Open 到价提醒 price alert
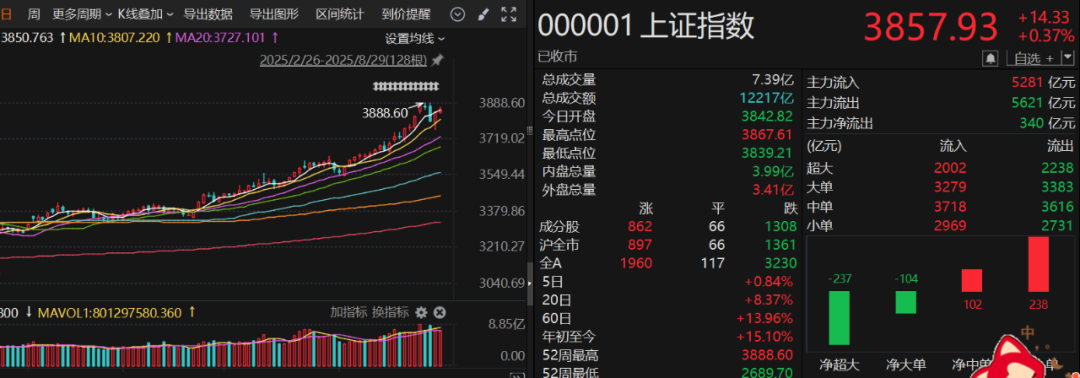The image size is (1080, 378). click(x=406, y=14)
